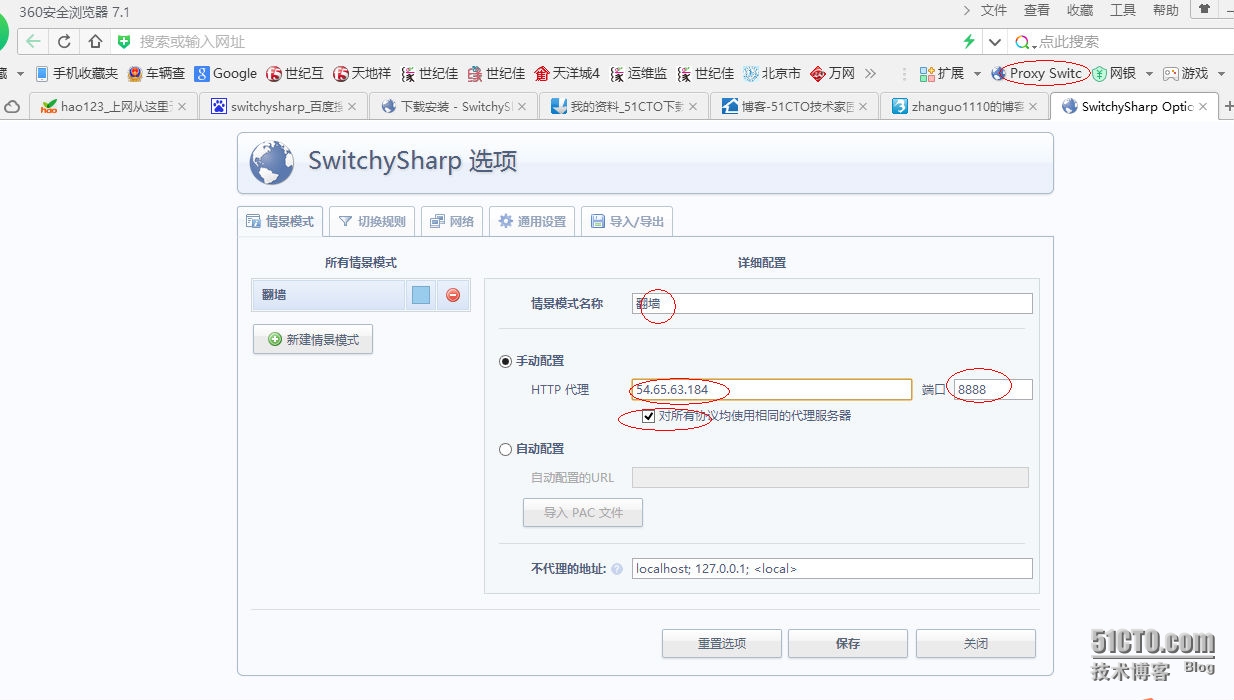This screenshot has width=1234, height=700.
Task: Expand the menu bar chevron left of 文件
Action: [966, 10]
